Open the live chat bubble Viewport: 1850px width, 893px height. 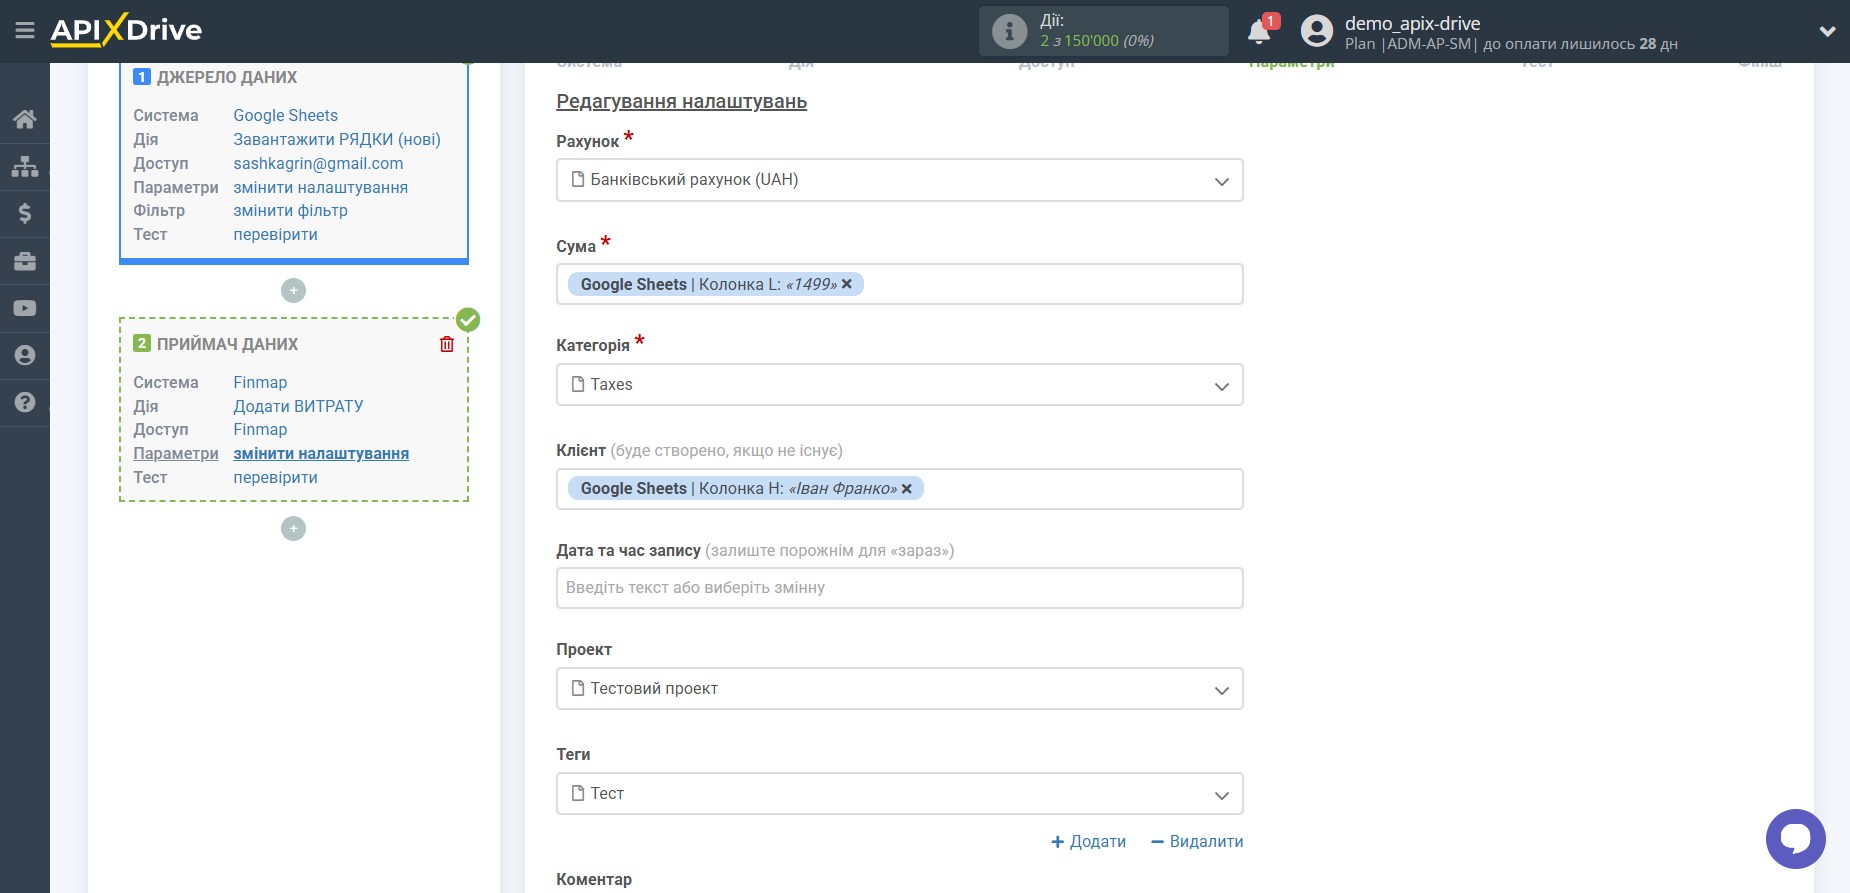1795,838
